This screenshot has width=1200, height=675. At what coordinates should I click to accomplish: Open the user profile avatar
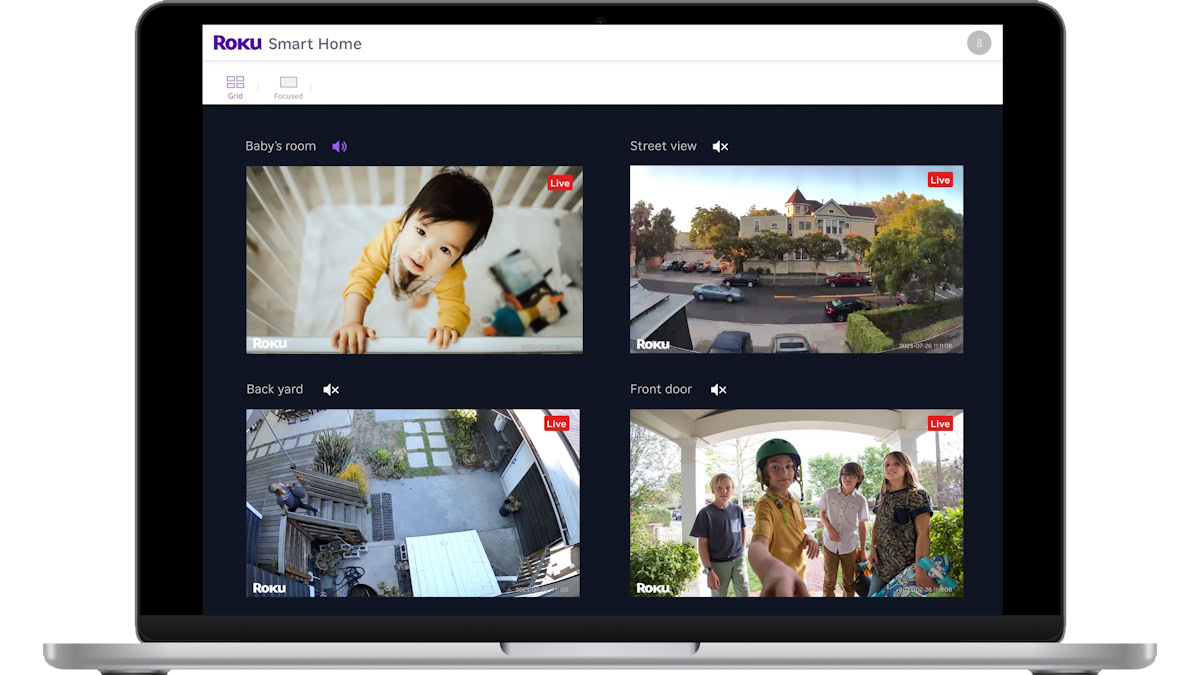pyautogui.click(x=979, y=43)
